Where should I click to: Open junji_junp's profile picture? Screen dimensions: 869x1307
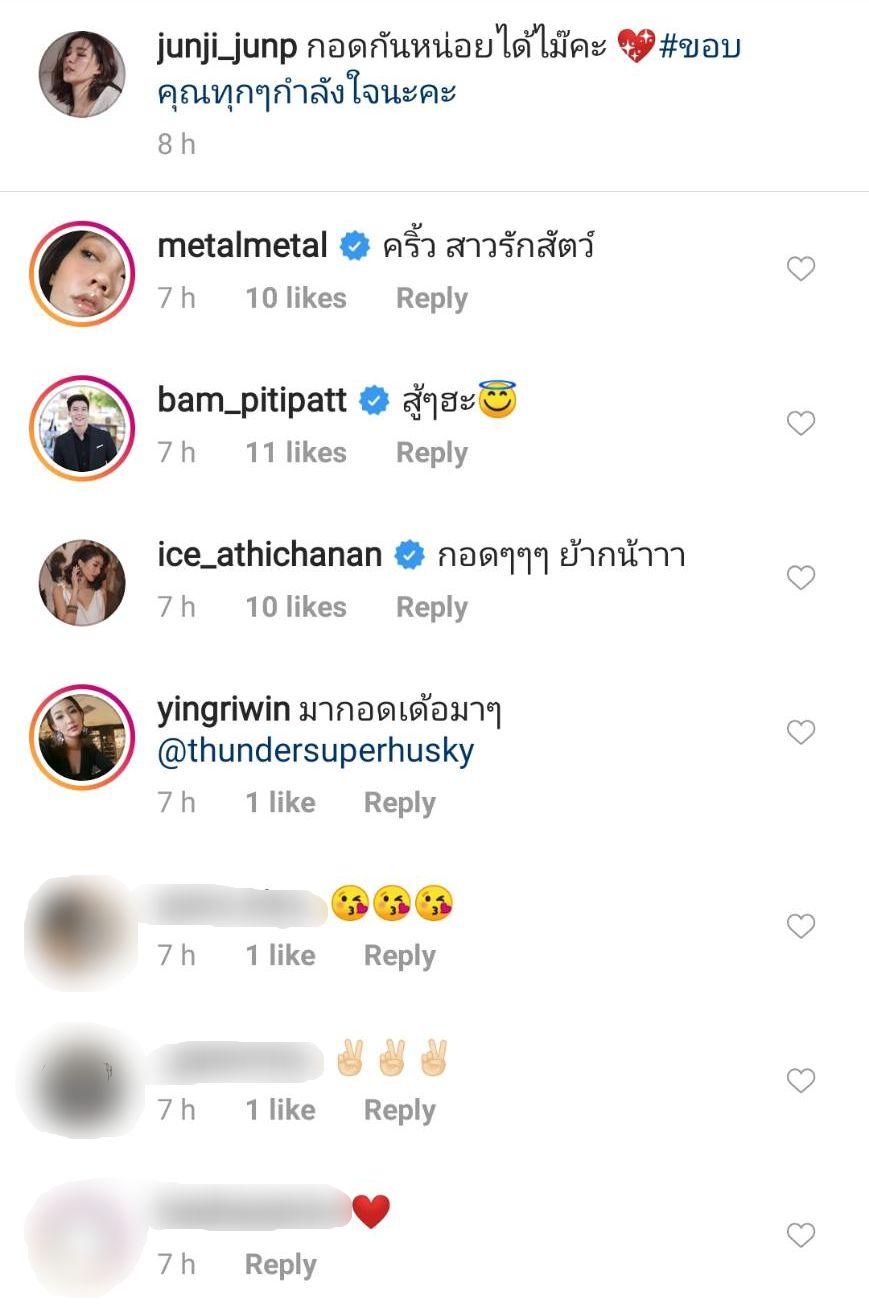[x=82, y=75]
